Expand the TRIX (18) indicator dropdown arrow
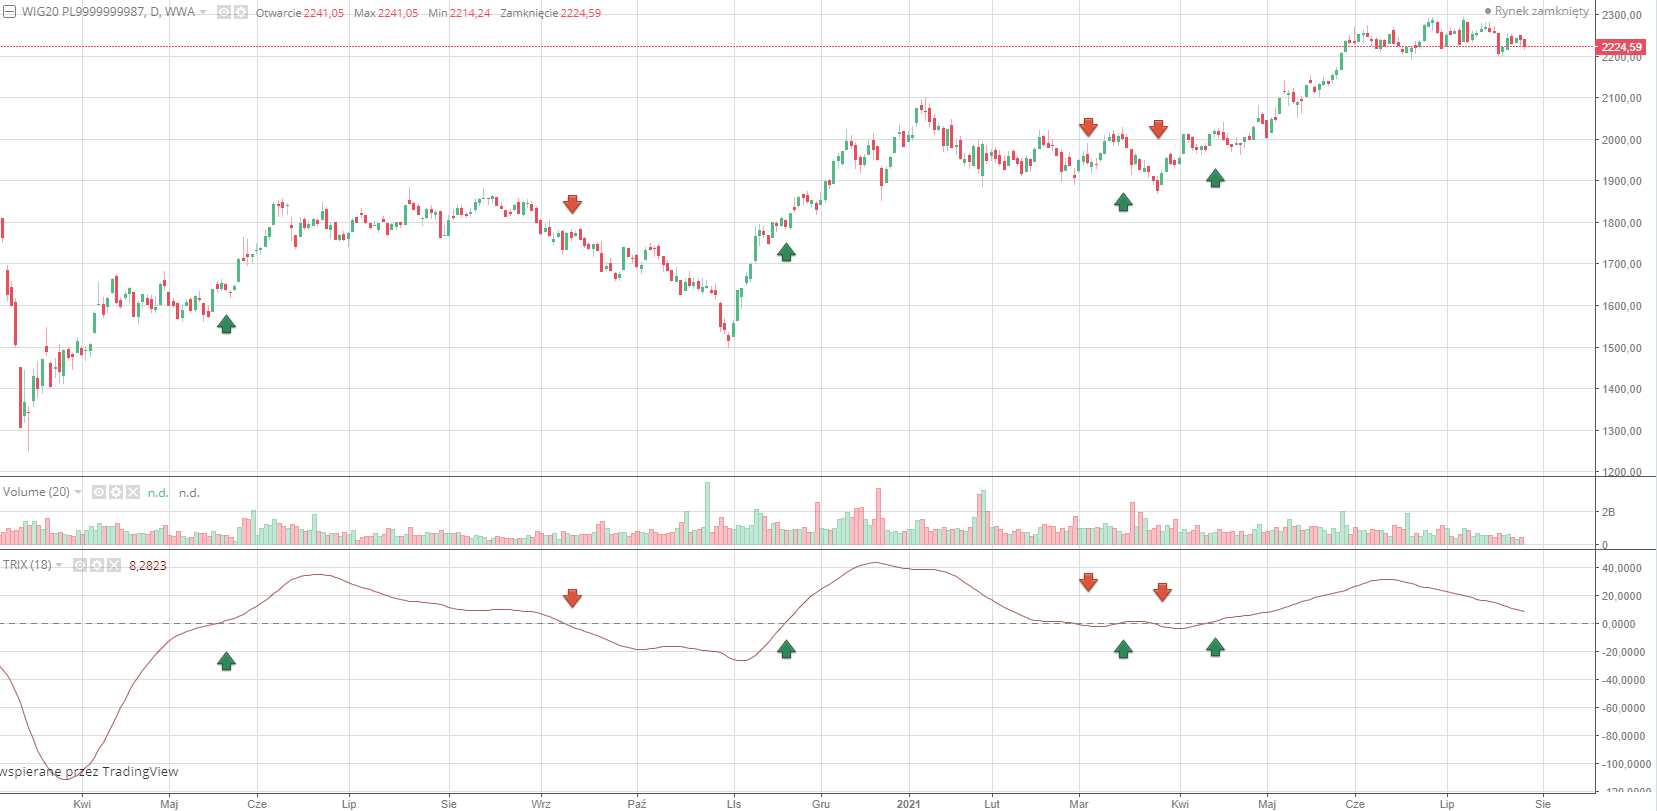Image resolution: width=1657 pixels, height=811 pixels. [59, 565]
